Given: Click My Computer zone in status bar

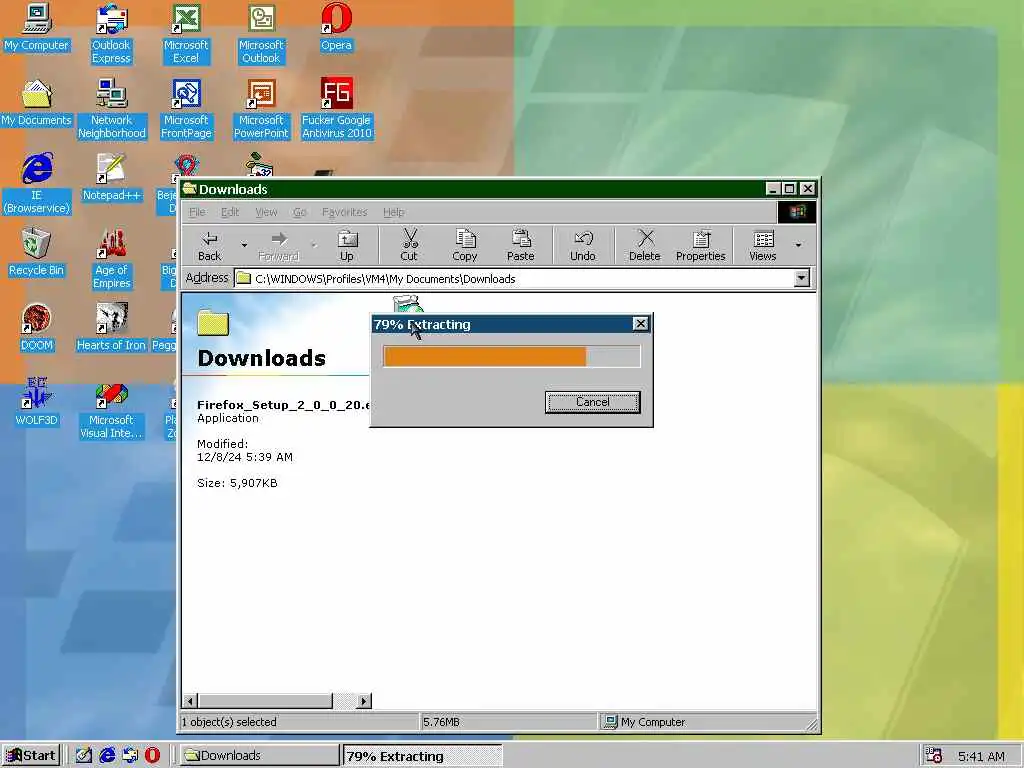Looking at the screenshot, I should pyautogui.click(x=653, y=722).
